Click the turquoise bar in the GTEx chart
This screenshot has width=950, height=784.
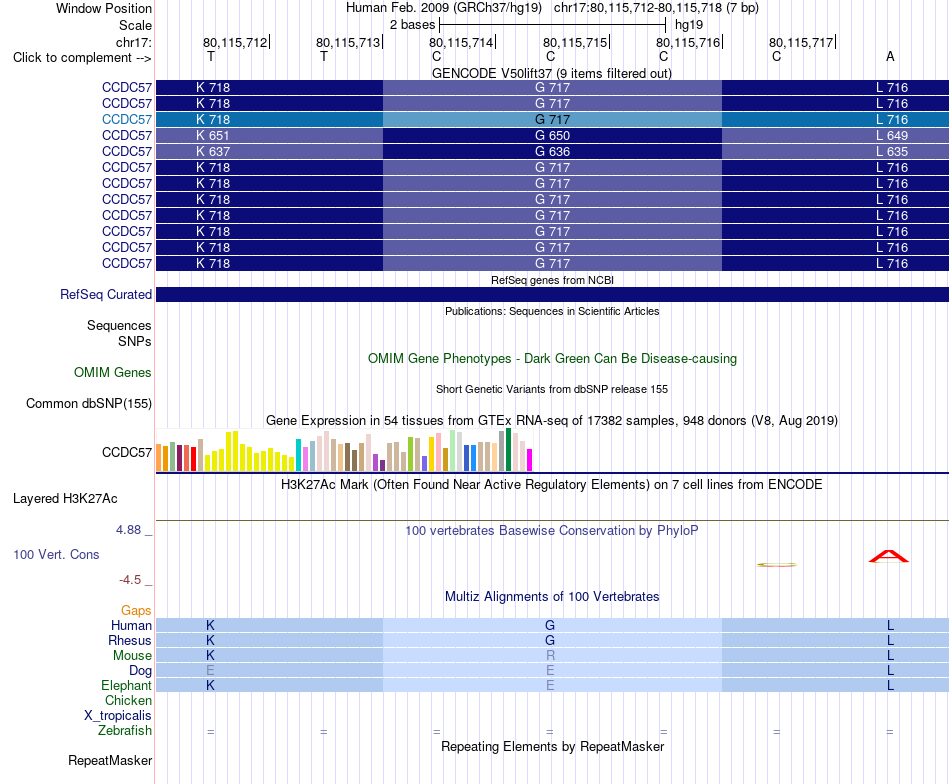point(298,455)
